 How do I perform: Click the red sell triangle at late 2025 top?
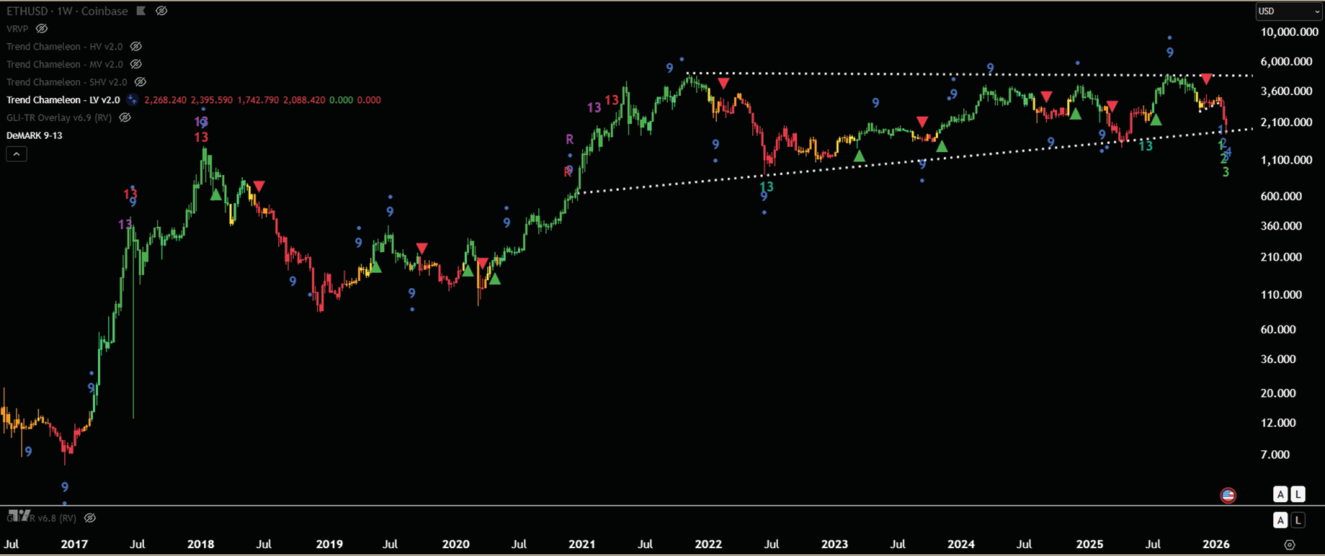pyautogui.click(x=1207, y=78)
